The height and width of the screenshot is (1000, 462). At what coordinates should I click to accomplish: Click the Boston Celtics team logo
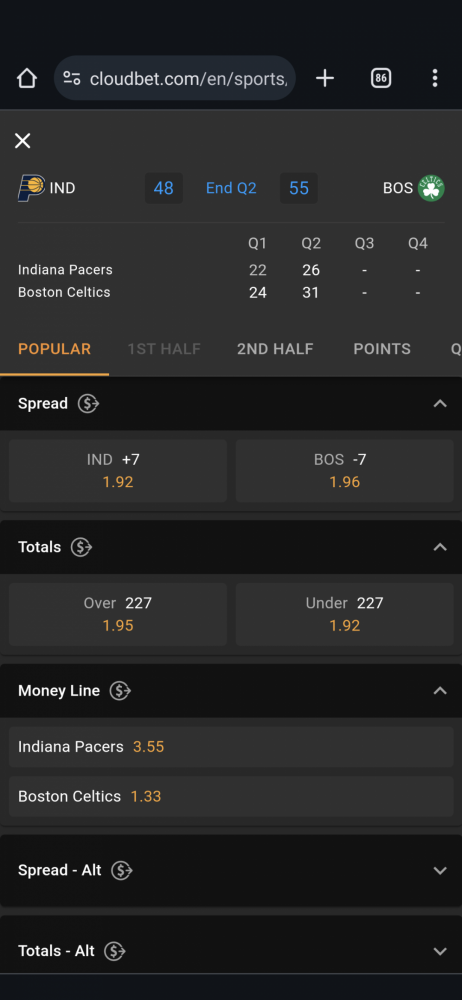[x=431, y=188]
